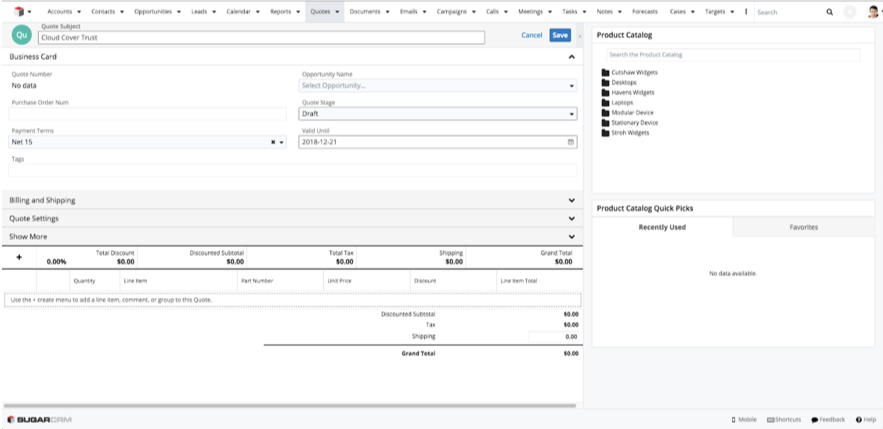
Task: Open the Valid Until calendar picker icon
Action: [571, 142]
